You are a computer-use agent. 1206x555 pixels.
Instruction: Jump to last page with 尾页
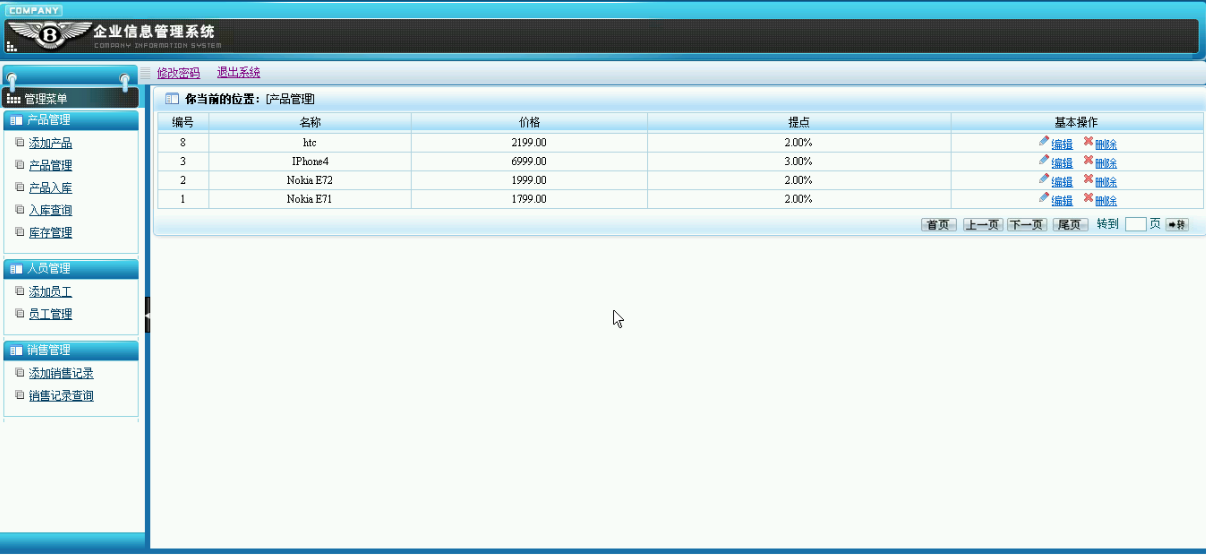click(x=1070, y=225)
